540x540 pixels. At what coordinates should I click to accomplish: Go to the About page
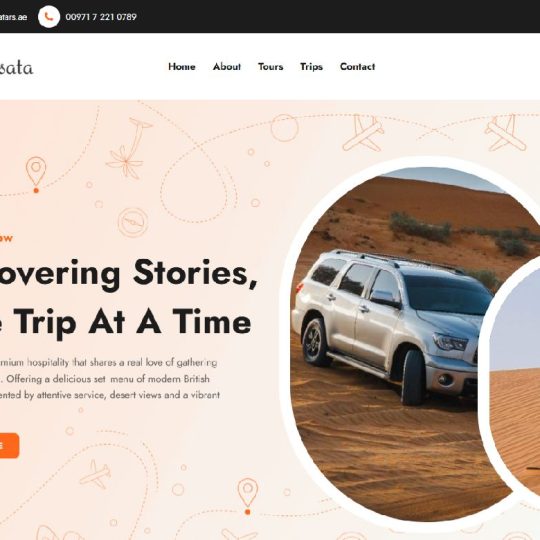click(x=227, y=66)
